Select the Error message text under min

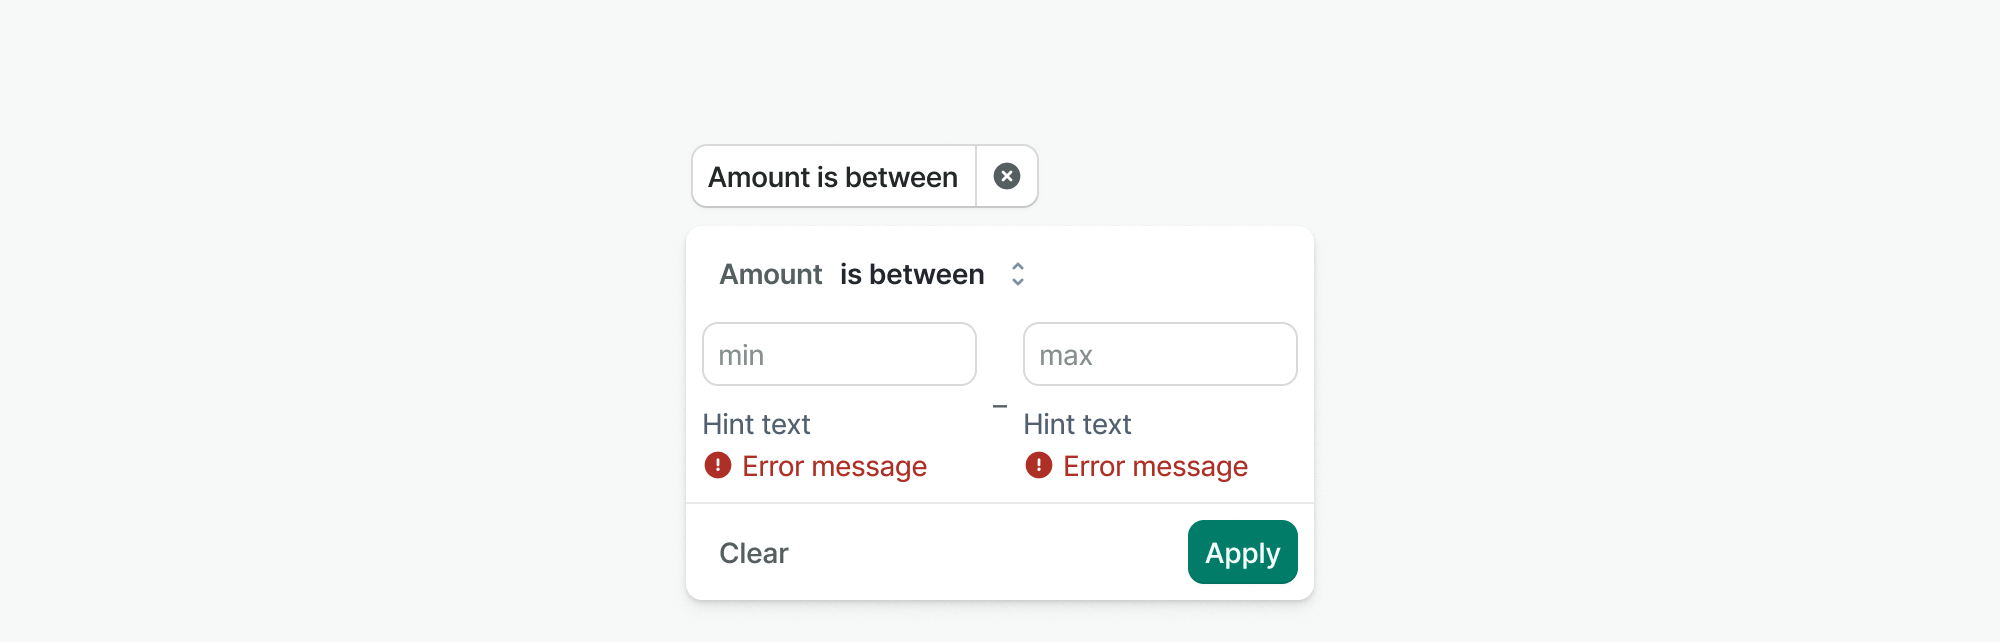(x=834, y=466)
